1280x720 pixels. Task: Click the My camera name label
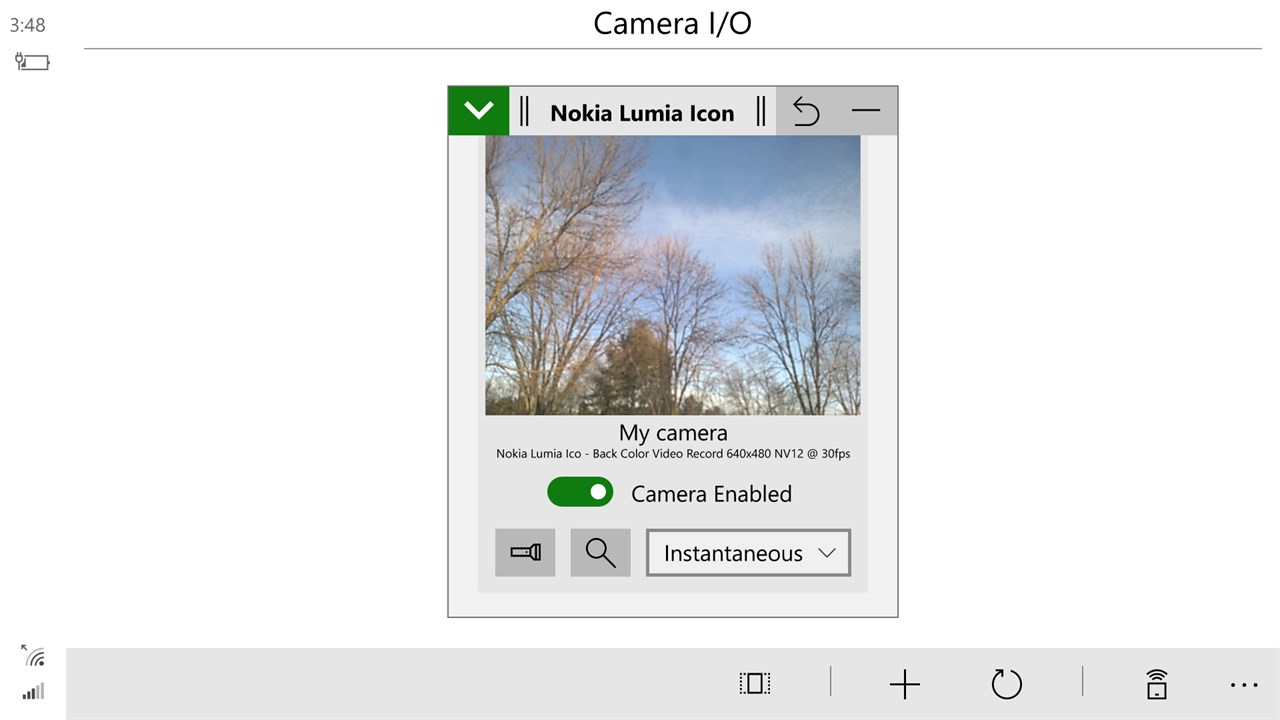673,432
